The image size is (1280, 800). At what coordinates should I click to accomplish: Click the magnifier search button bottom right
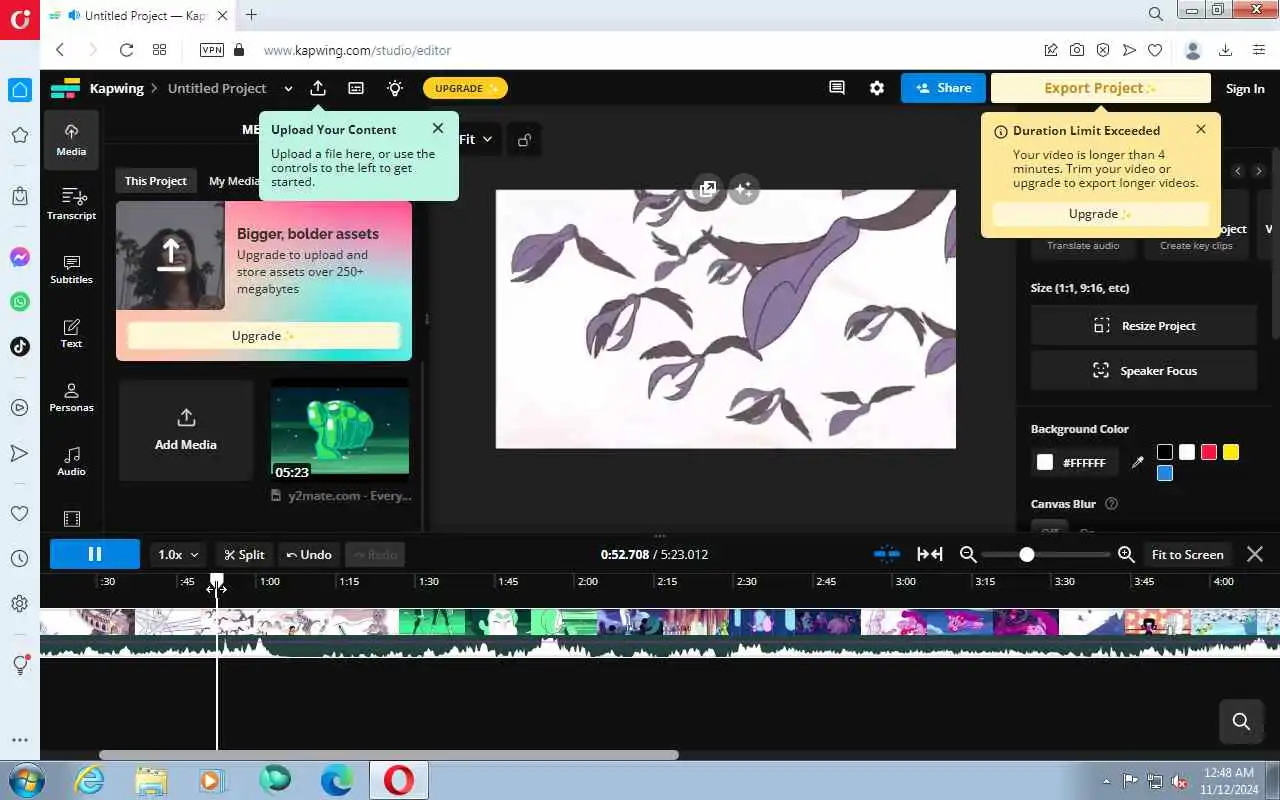click(x=1242, y=721)
